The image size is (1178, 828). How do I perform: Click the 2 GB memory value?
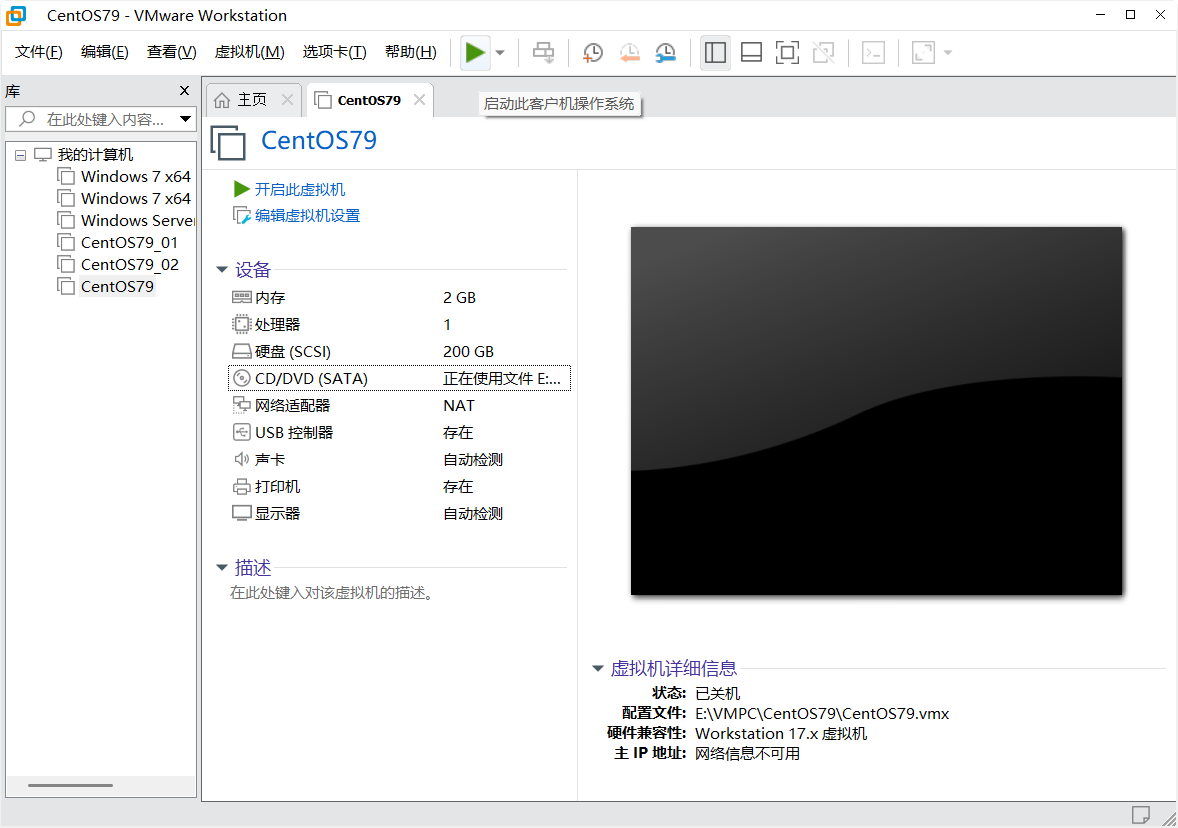(459, 298)
